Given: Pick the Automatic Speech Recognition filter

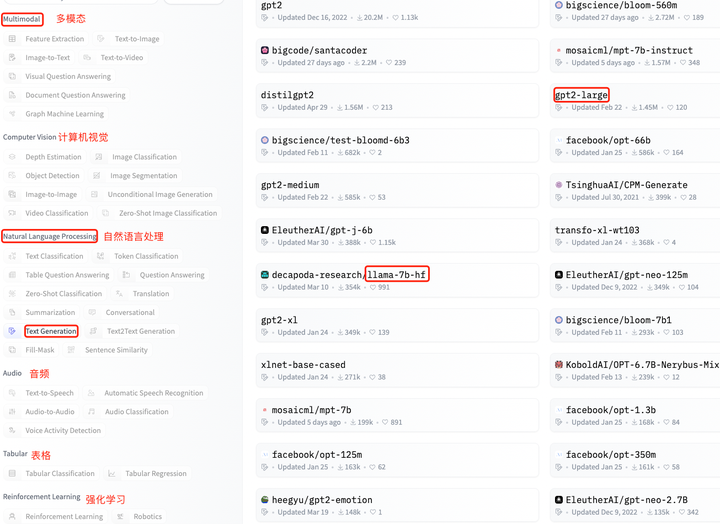Looking at the screenshot, I should 145,393.
